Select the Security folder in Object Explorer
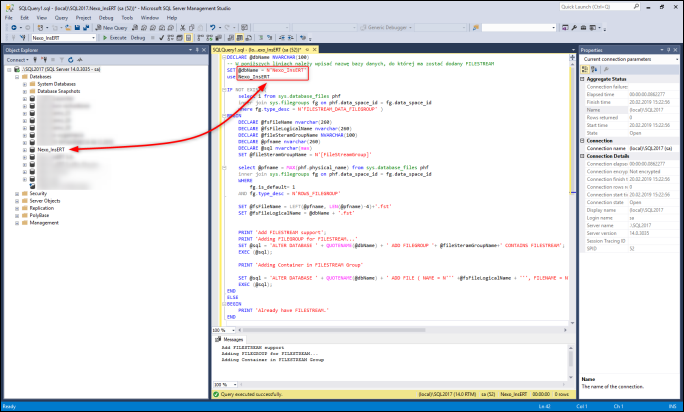 tap(38, 194)
